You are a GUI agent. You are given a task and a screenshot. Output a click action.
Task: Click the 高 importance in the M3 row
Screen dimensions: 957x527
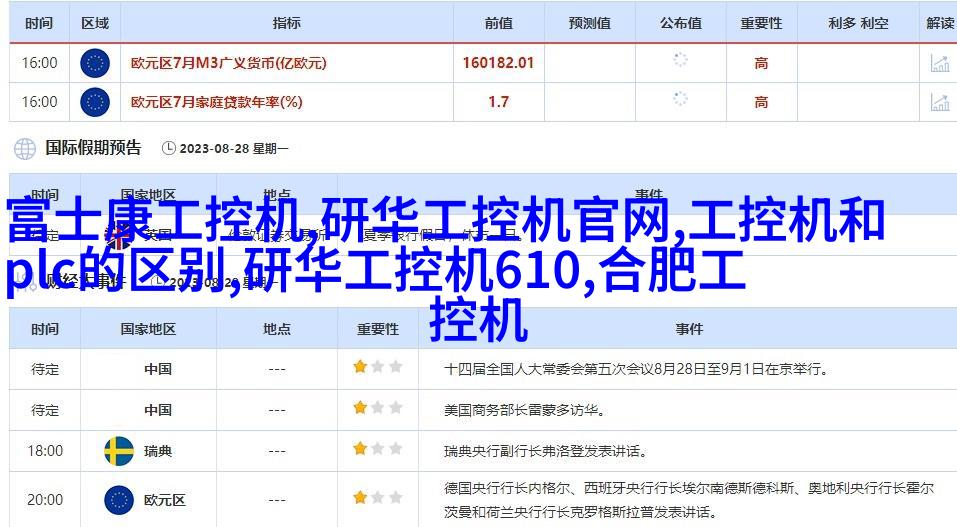click(x=761, y=63)
